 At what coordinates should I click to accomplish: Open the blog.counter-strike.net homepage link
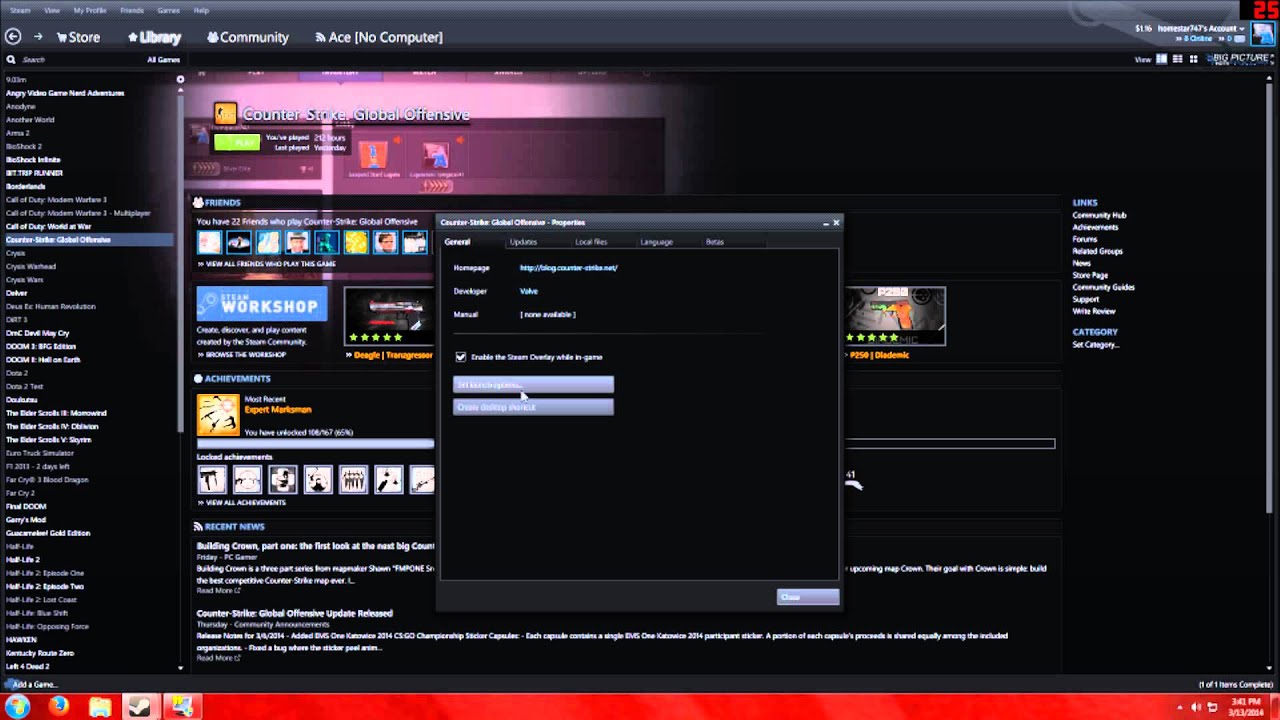(x=568, y=268)
